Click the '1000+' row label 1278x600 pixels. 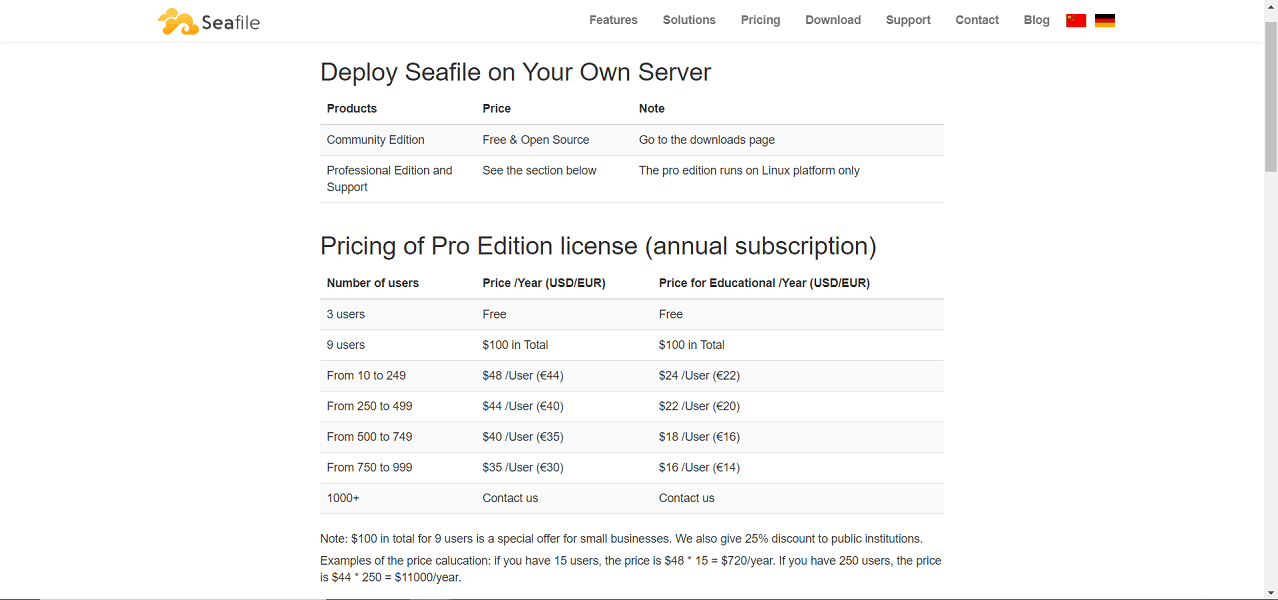click(343, 498)
